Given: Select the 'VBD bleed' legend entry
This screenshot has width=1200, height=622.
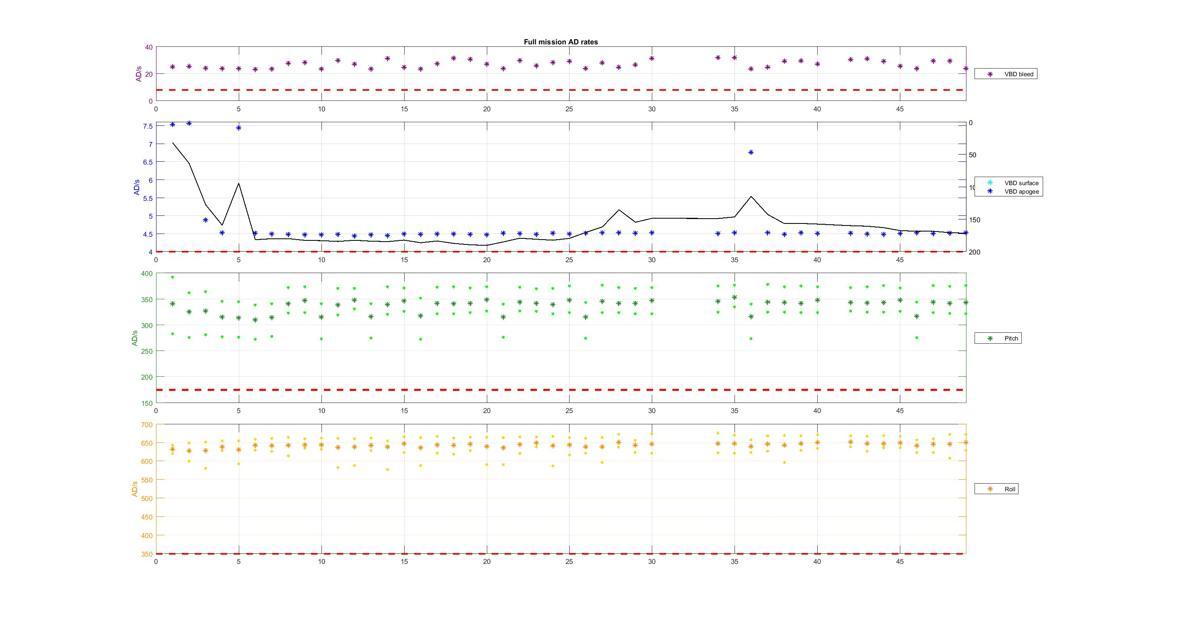Looking at the screenshot, I should point(1005,73).
